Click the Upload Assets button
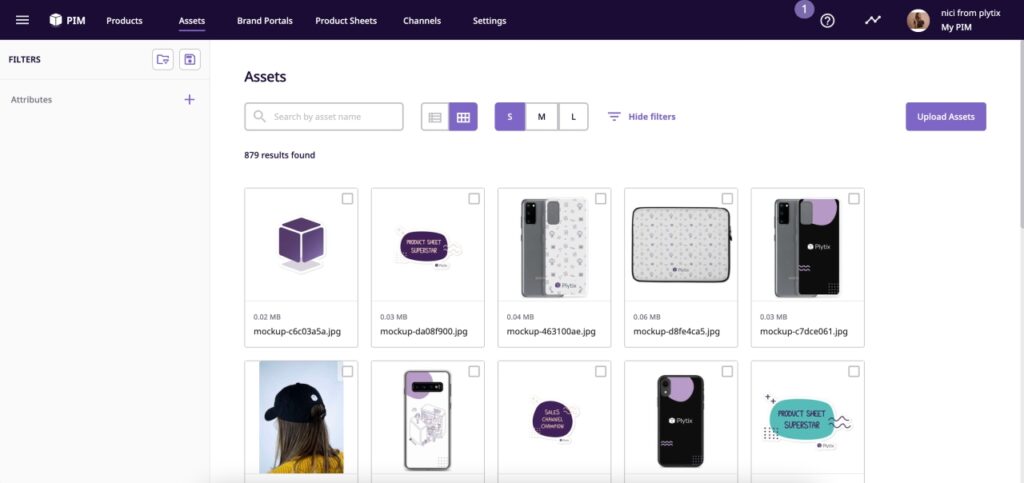 945,117
